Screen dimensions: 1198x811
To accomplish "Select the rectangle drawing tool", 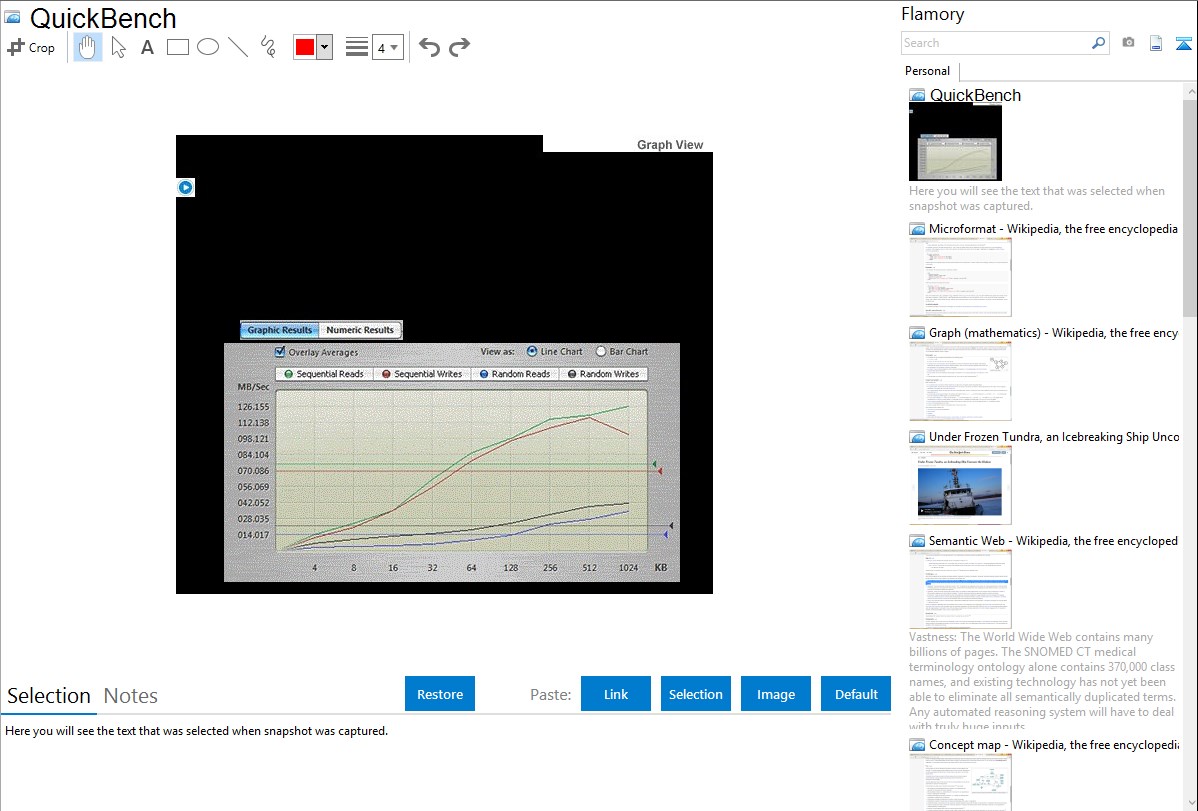I will [178, 47].
